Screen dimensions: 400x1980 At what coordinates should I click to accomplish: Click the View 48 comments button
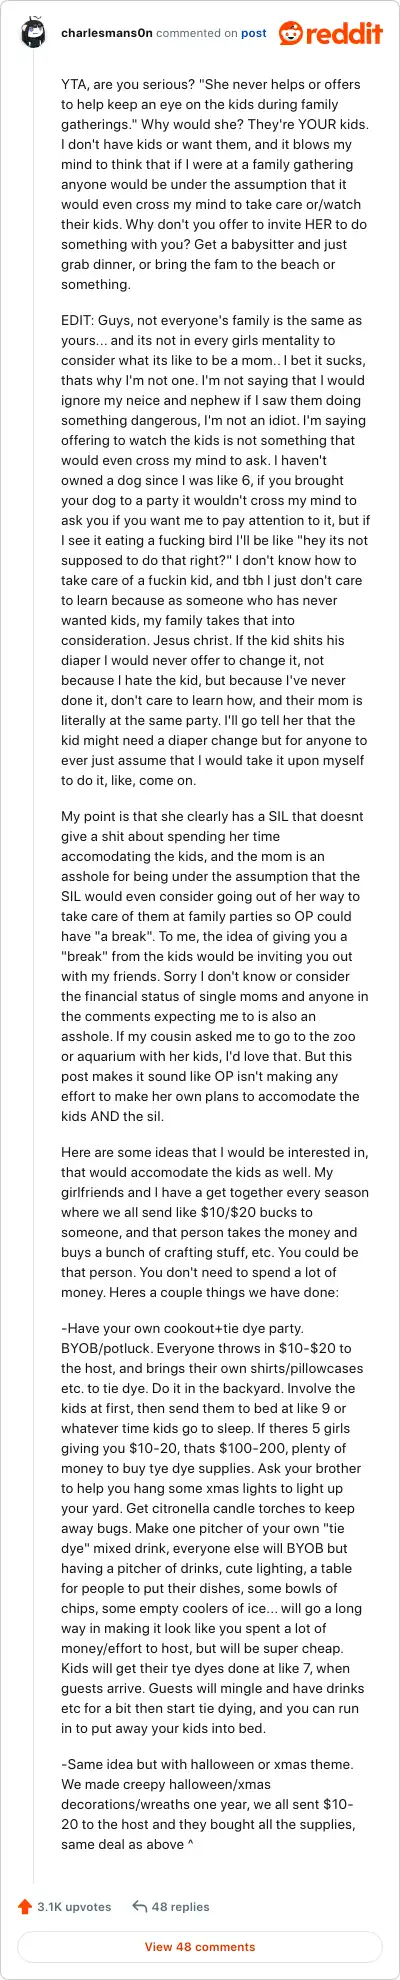point(200,1946)
